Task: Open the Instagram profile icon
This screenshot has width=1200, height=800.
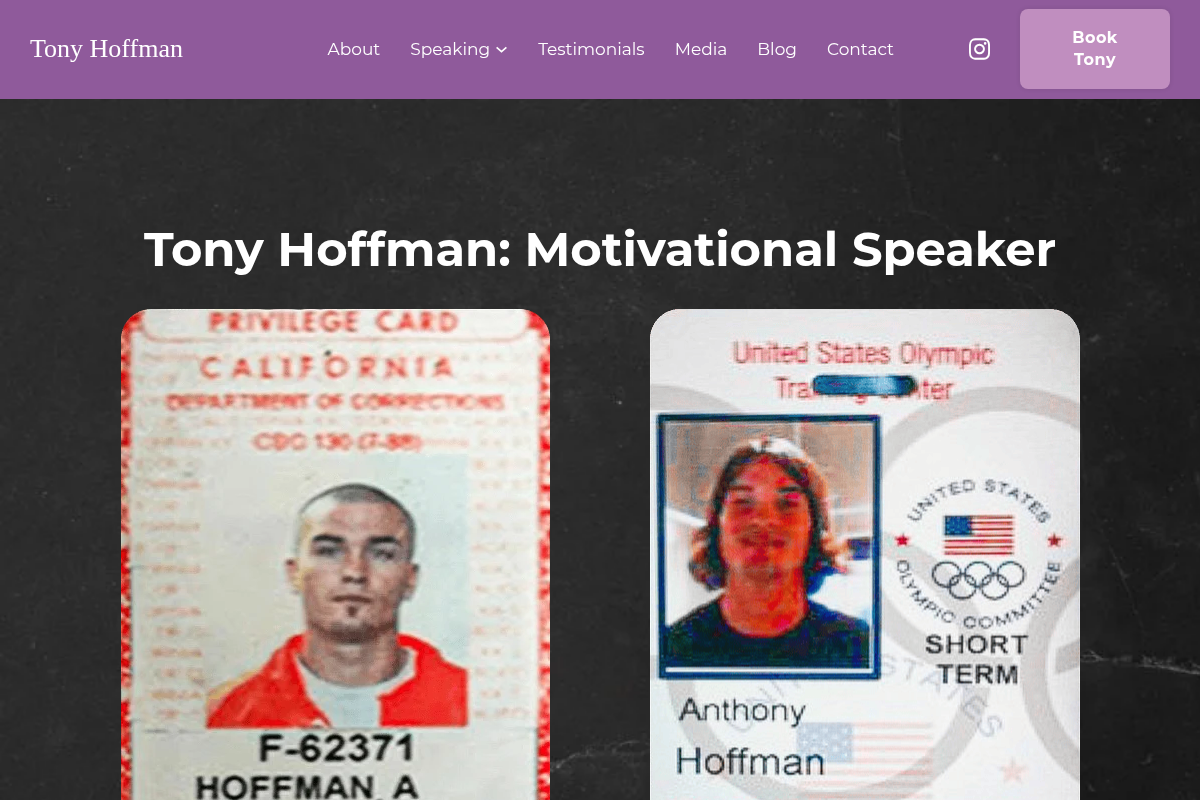Action: (x=979, y=49)
